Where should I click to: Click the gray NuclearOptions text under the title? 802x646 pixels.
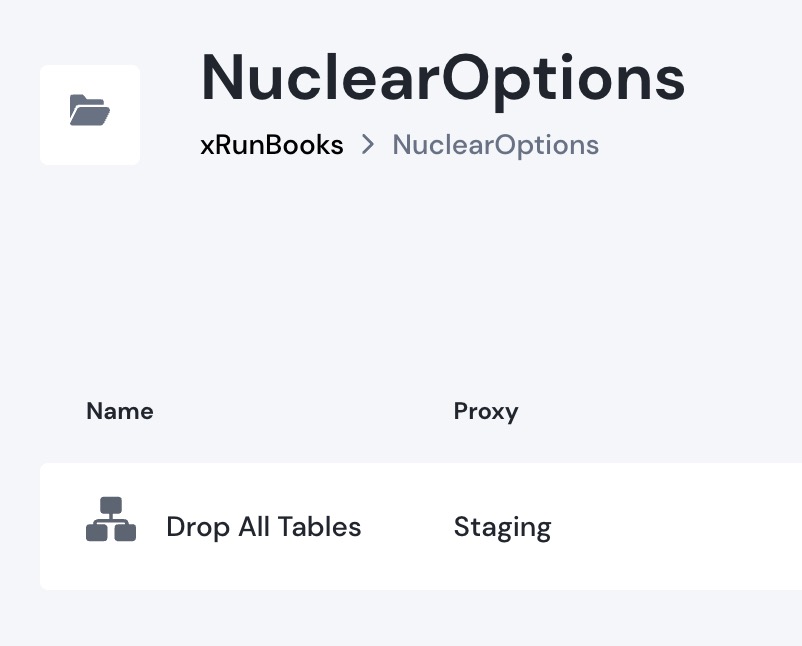(x=495, y=145)
